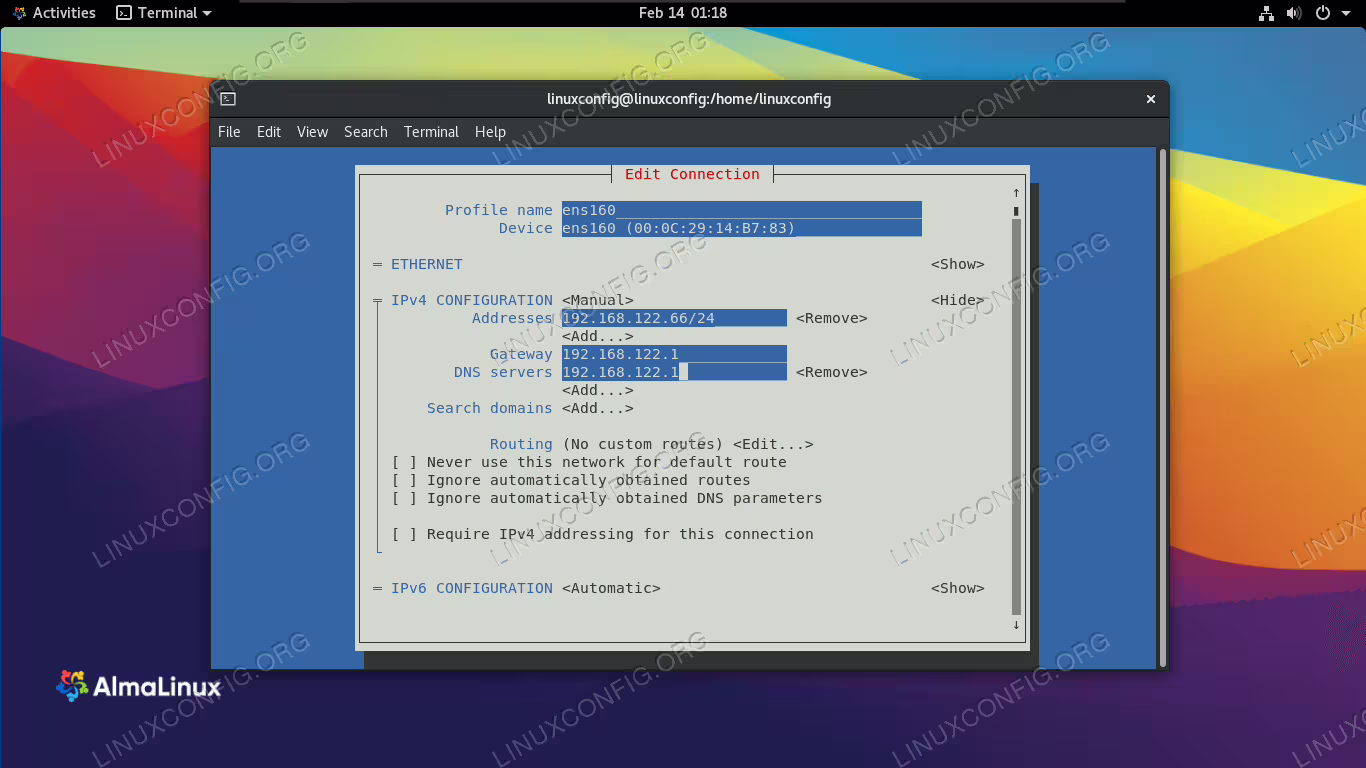Click the No custom routes text
This screenshot has height=768, width=1366.
[x=643, y=444]
